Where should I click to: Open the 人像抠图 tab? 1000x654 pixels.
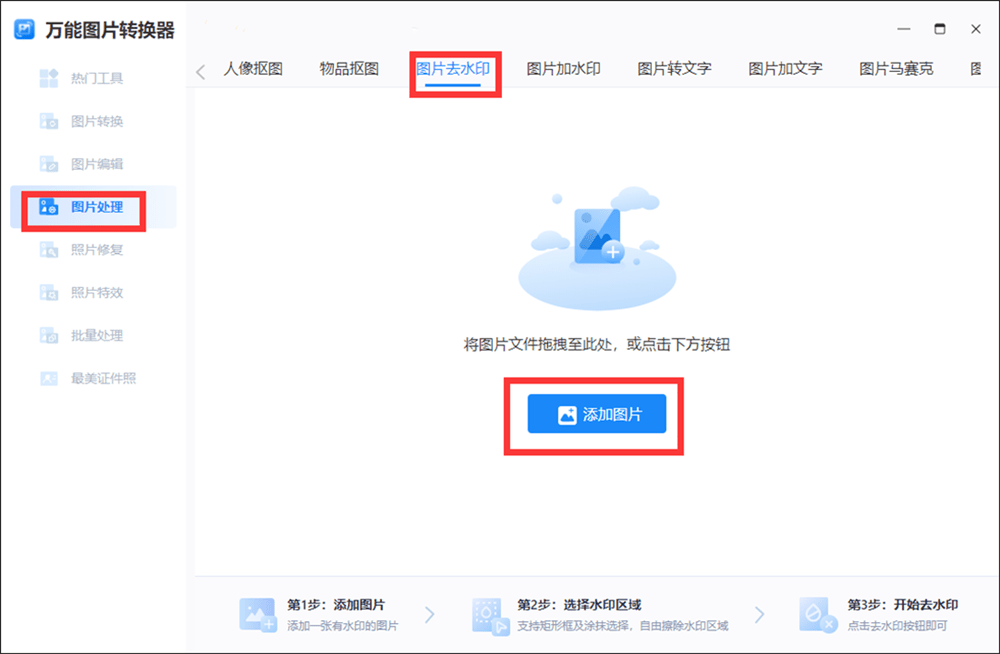click(253, 69)
